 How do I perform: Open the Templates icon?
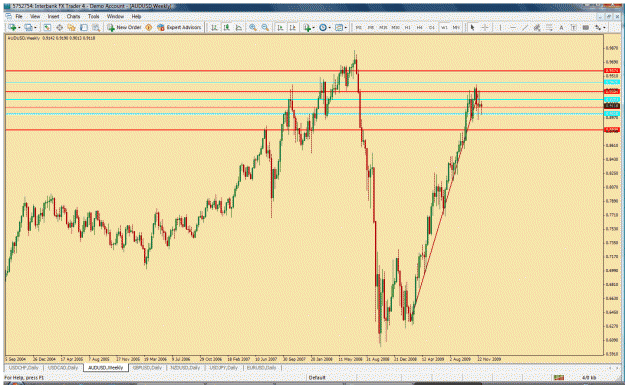pos(339,28)
